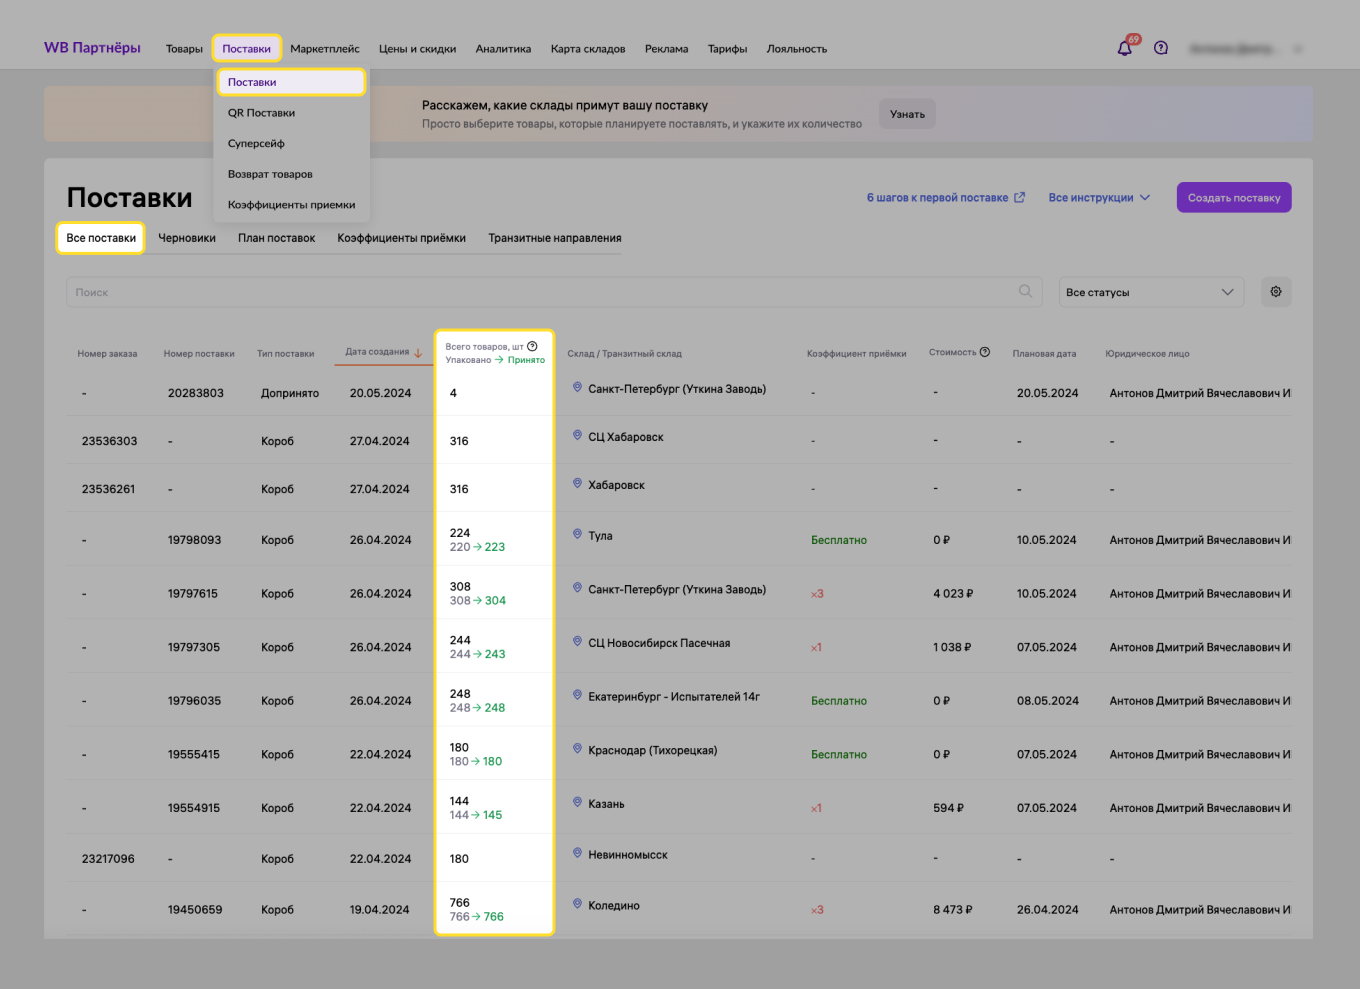Image resolution: width=1360 pixels, height=989 pixels.
Task: Select QR Поставки from the menu
Action: tap(261, 113)
